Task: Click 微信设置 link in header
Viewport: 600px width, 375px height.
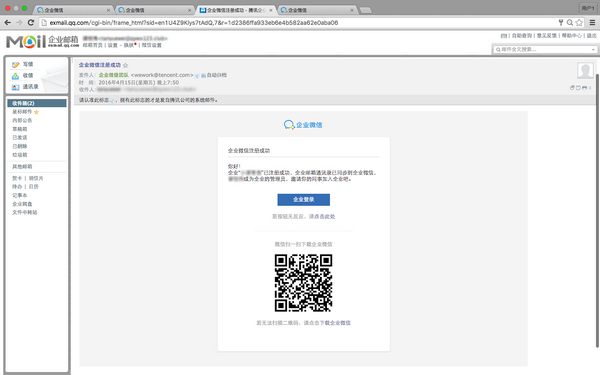Action: pyautogui.click(x=152, y=45)
